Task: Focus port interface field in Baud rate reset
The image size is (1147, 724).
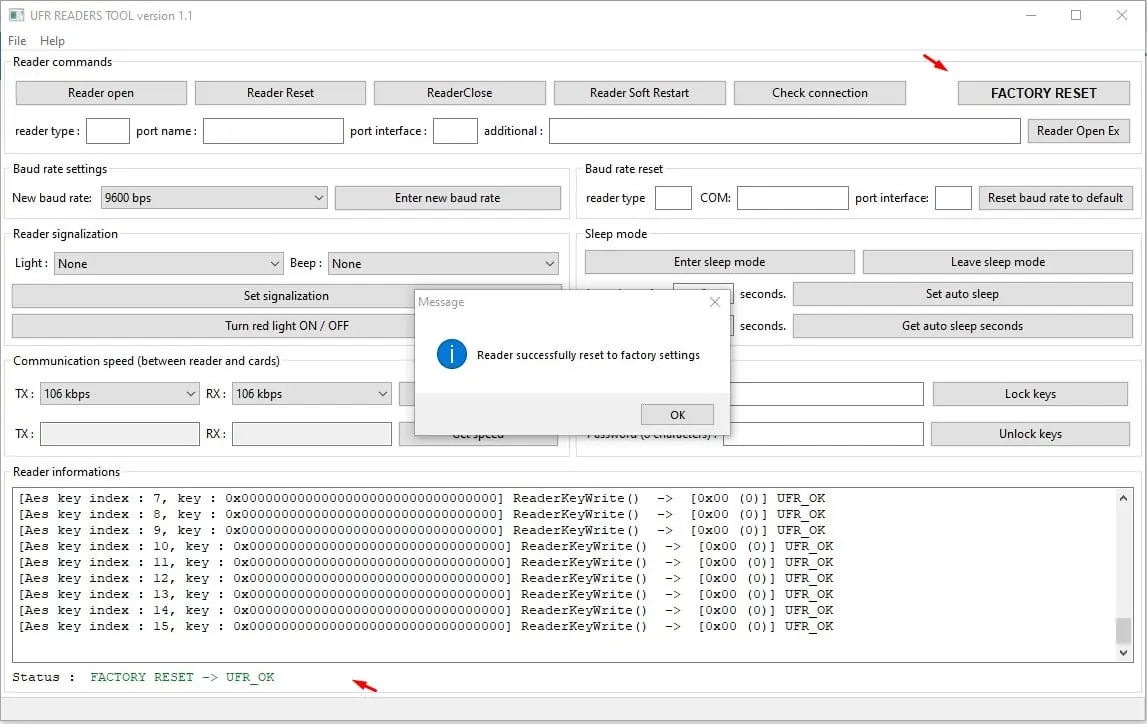Action: 953,198
